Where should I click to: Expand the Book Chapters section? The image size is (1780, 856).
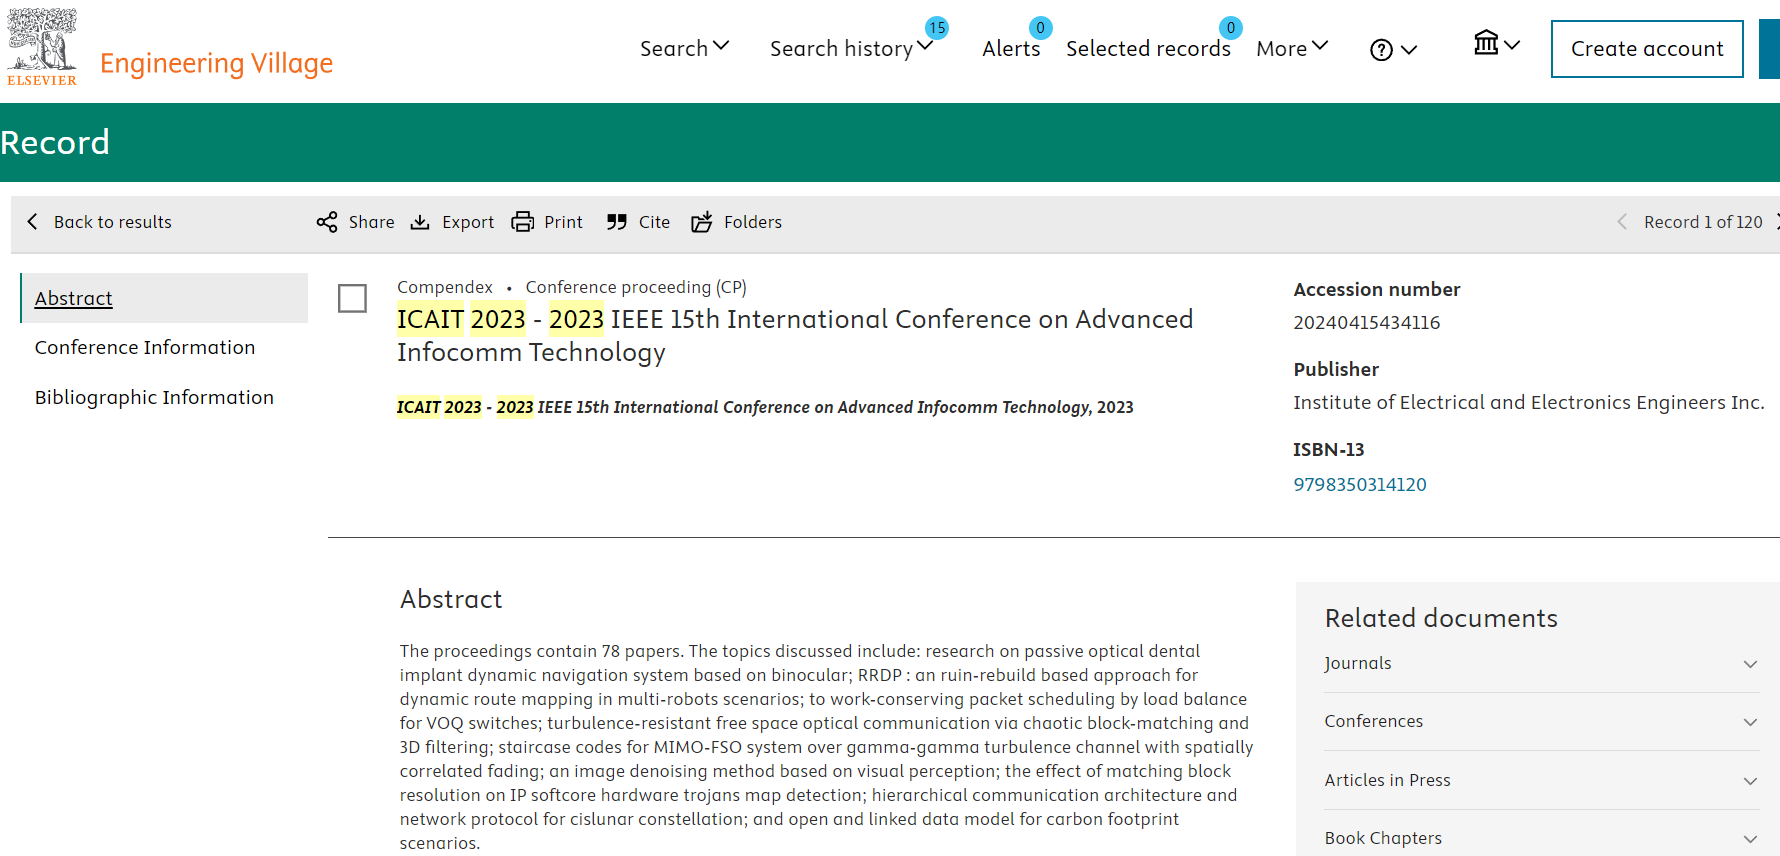tap(1750, 839)
